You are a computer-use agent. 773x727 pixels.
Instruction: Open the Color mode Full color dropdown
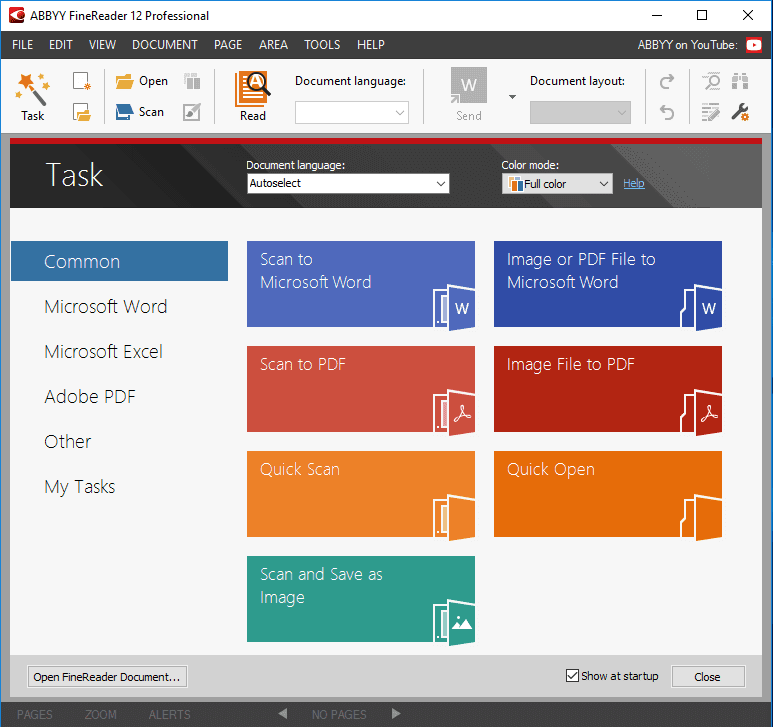557,184
